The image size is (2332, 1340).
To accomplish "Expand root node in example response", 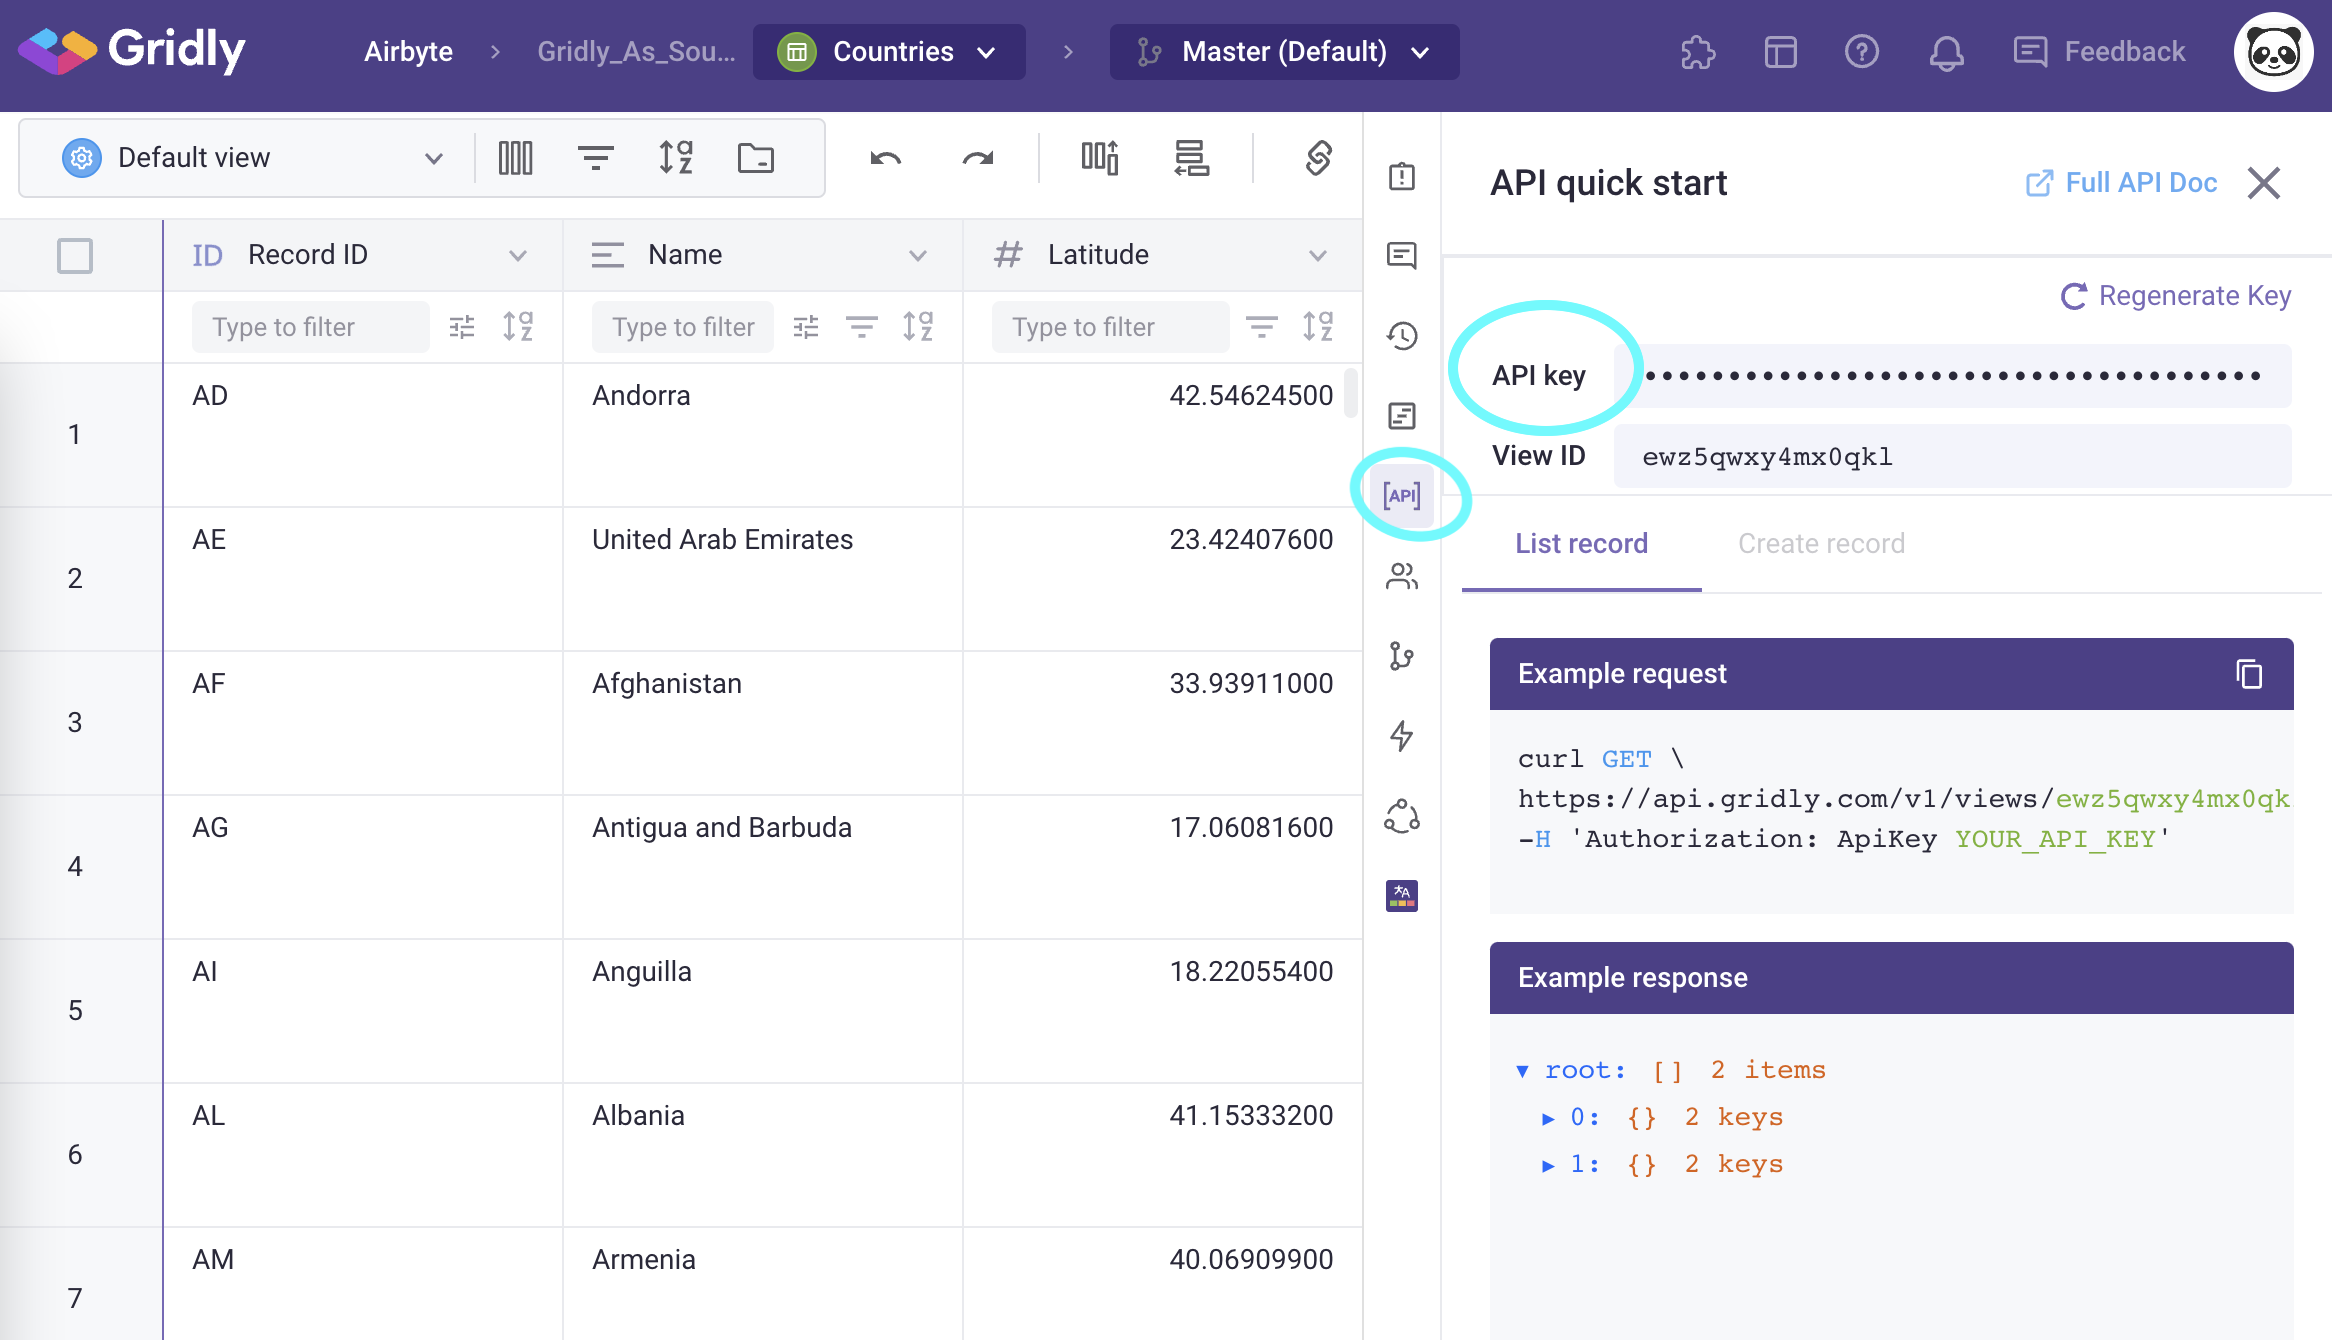I will [1522, 1071].
